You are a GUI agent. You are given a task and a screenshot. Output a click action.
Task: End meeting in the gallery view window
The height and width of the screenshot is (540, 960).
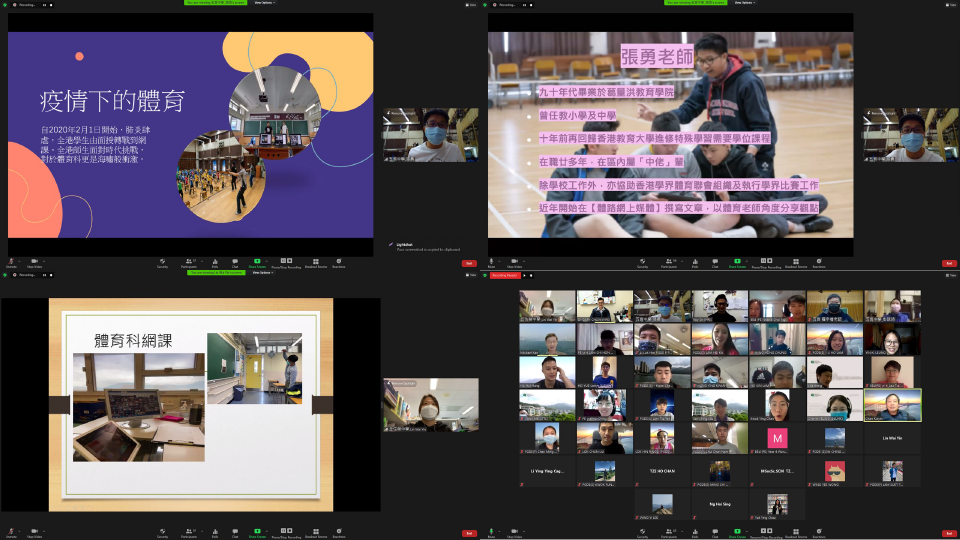[x=949, y=533]
